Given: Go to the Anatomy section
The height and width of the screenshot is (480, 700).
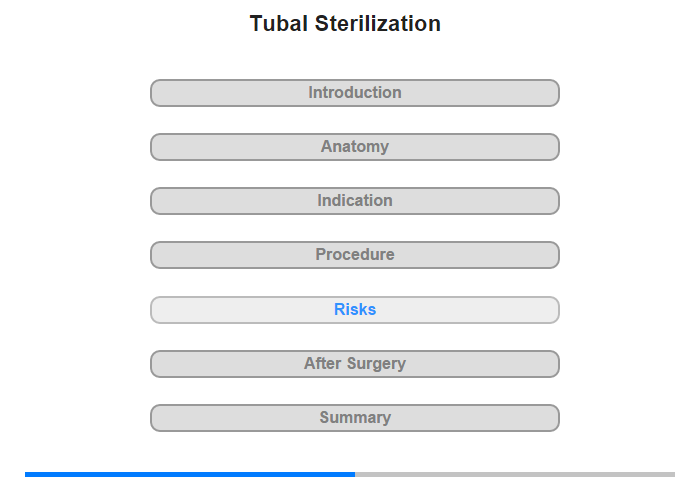Looking at the screenshot, I should (x=355, y=147).
